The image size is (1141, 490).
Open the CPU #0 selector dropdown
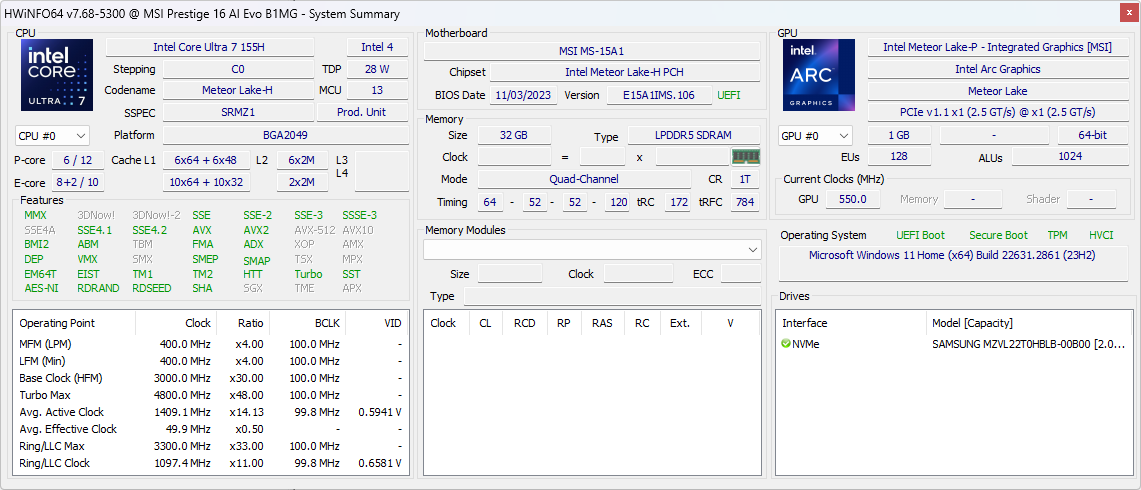point(52,136)
